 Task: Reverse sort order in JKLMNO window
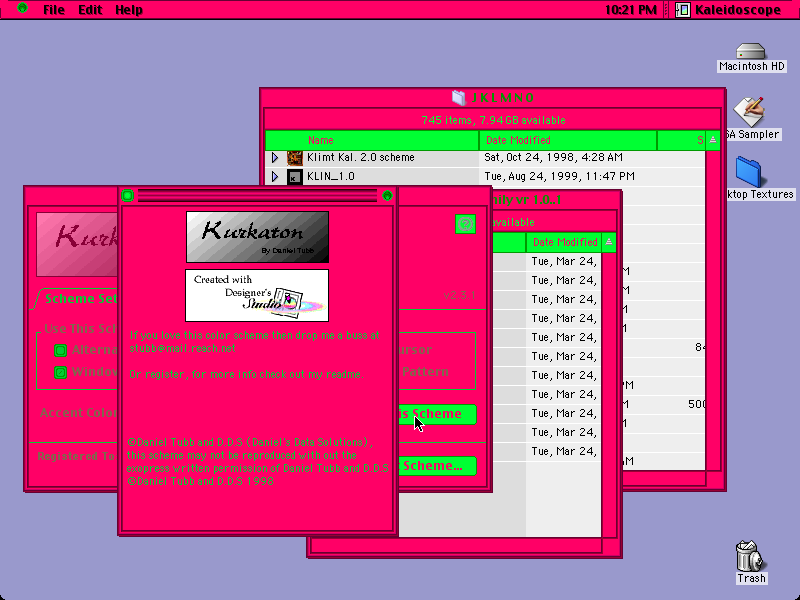(713, 140)
